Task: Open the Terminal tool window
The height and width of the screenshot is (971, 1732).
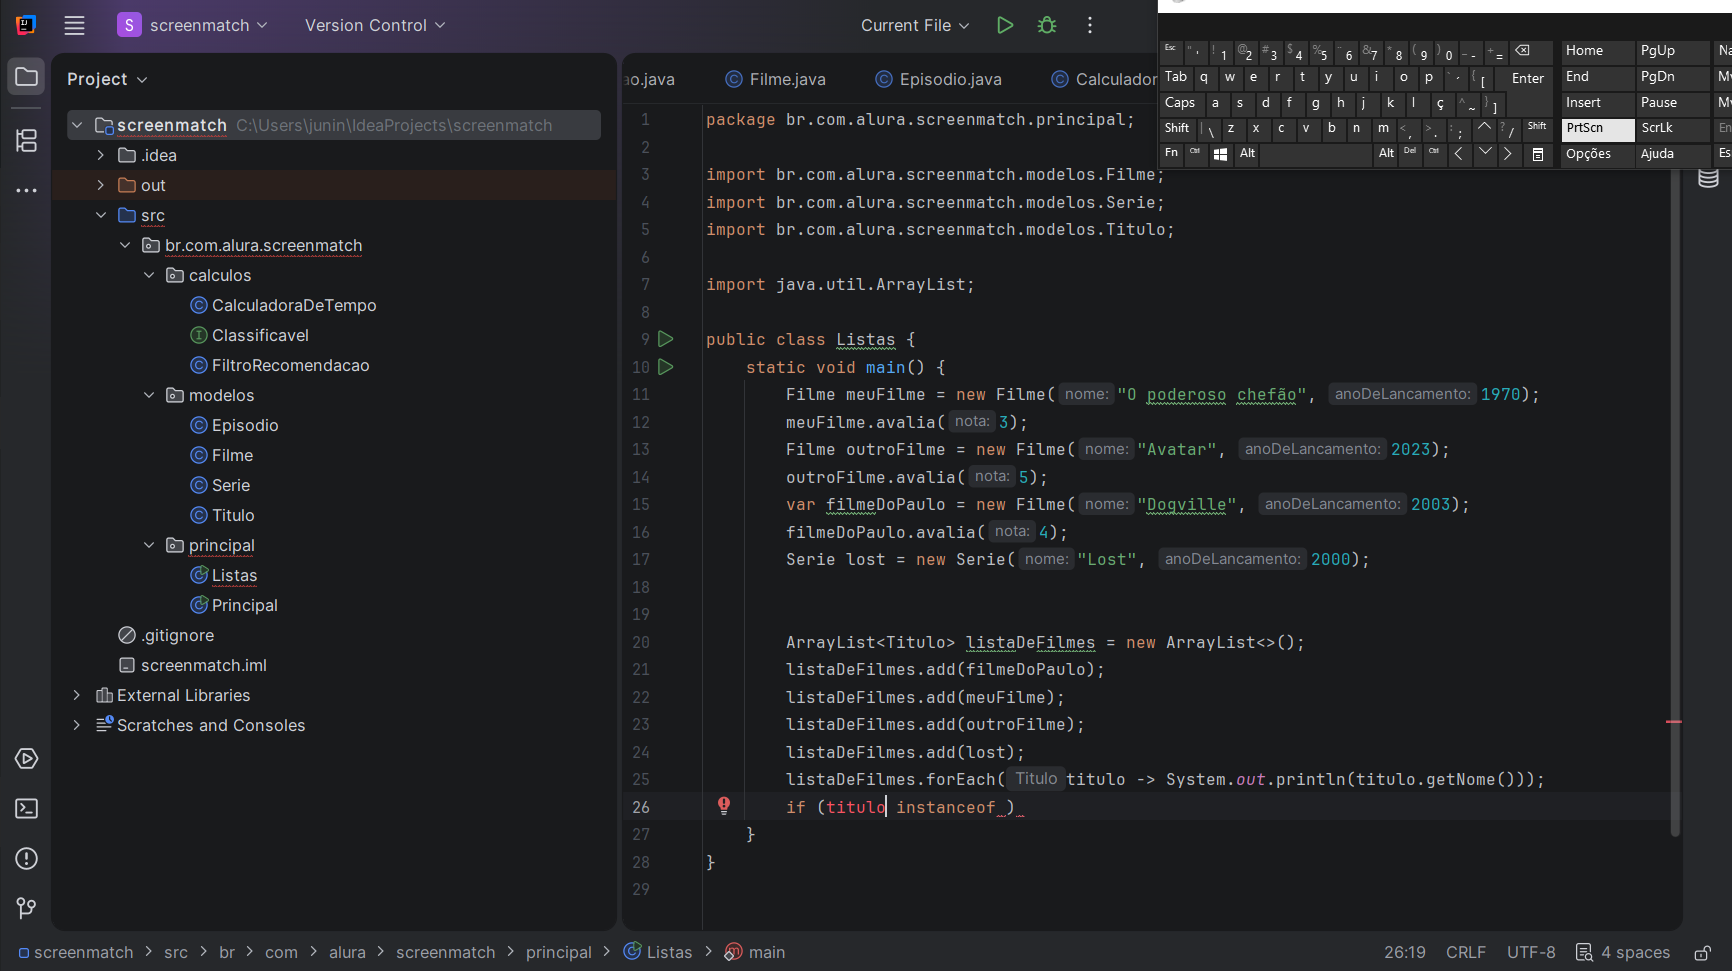Action: coord(27,808)
